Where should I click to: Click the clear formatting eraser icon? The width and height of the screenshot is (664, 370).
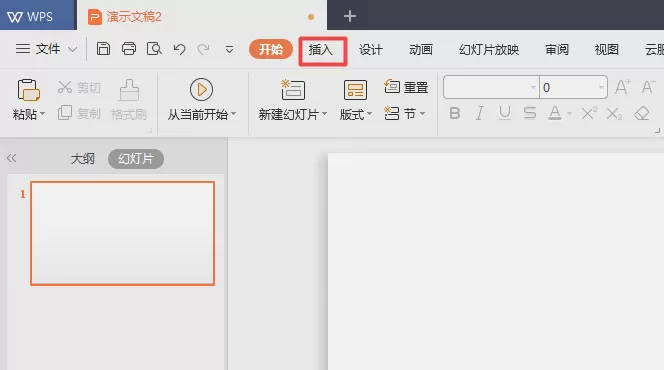642,113
